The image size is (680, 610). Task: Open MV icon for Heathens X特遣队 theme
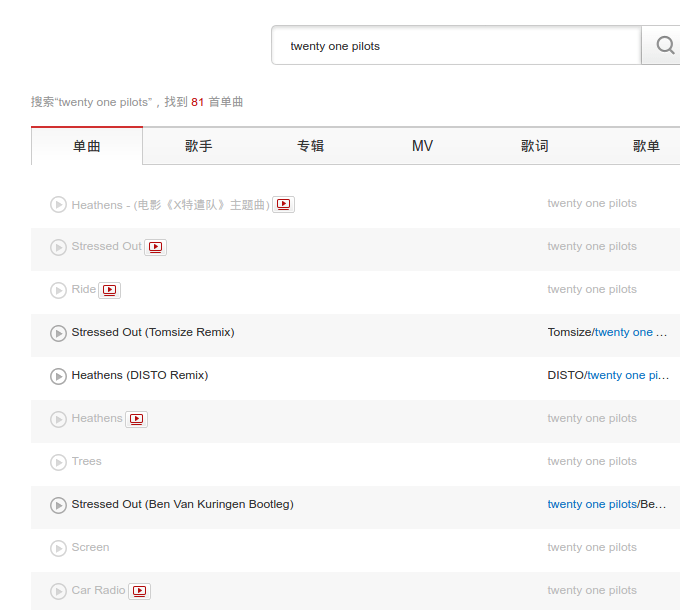pos(283,204)
